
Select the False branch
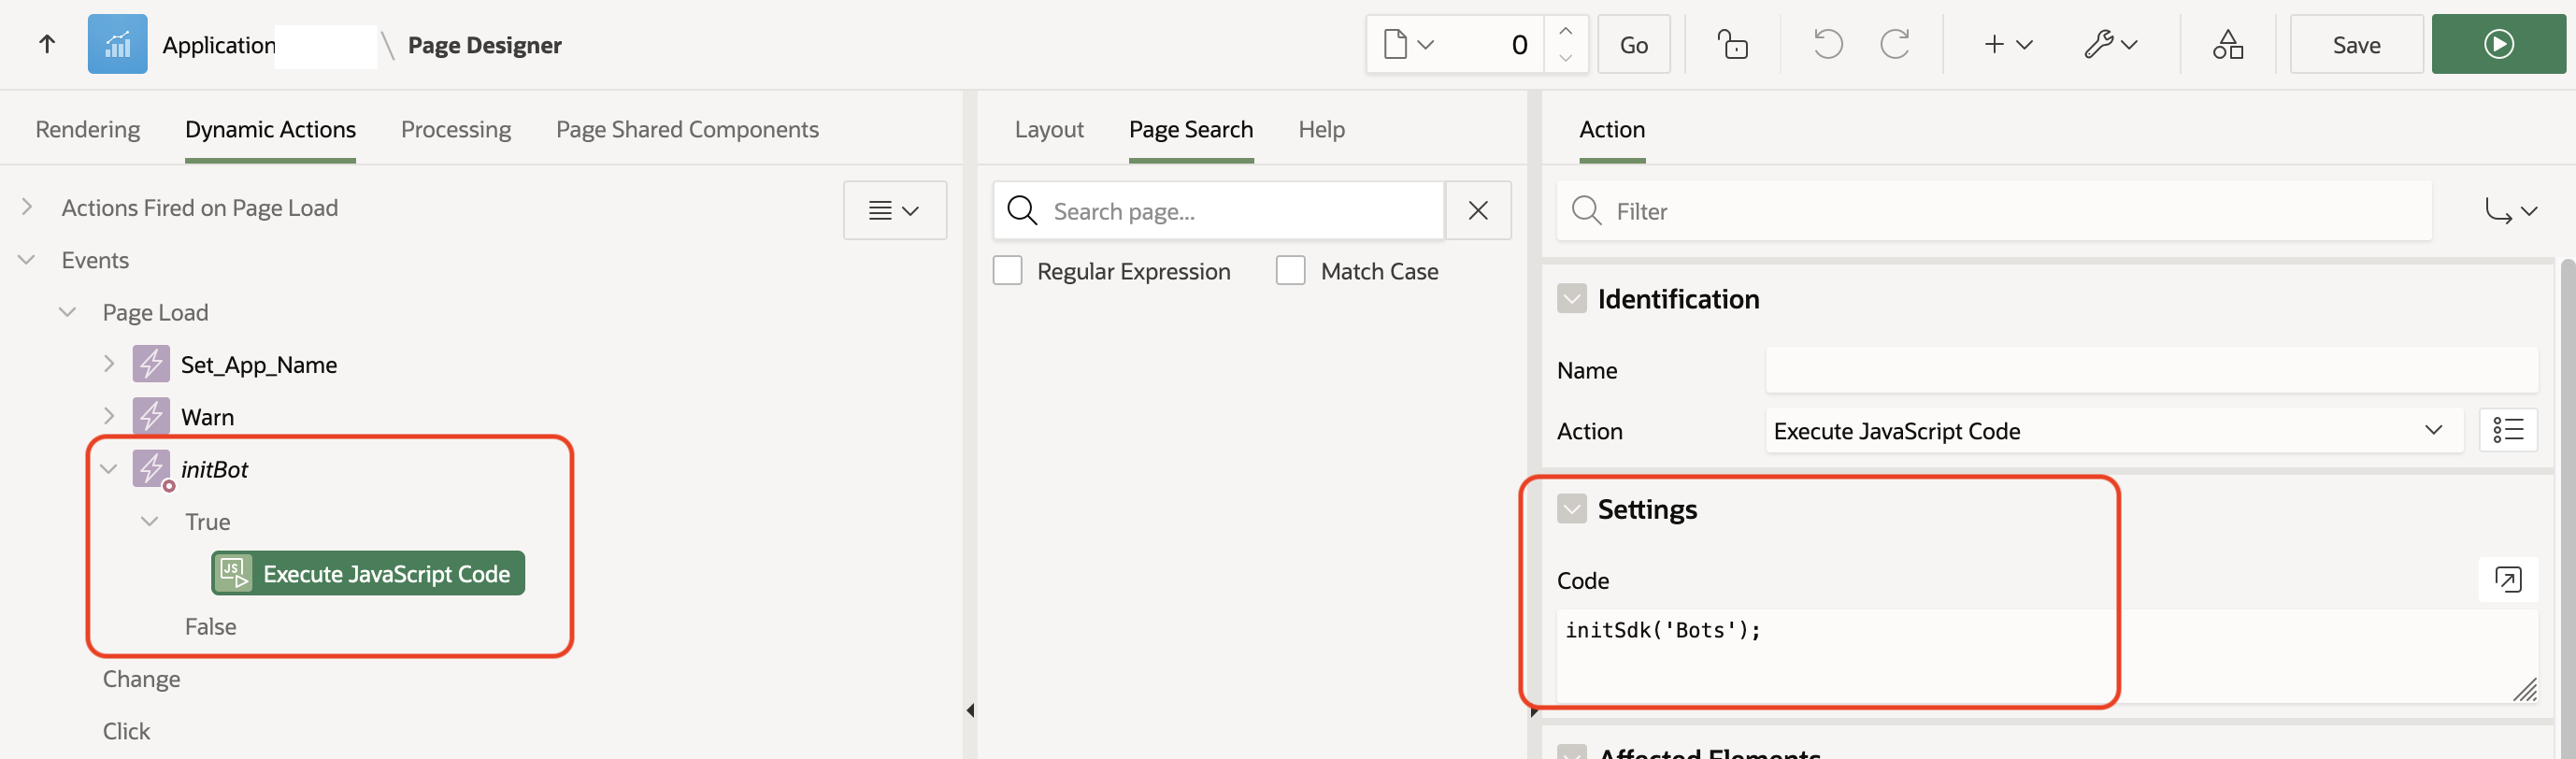click(210, 626)
